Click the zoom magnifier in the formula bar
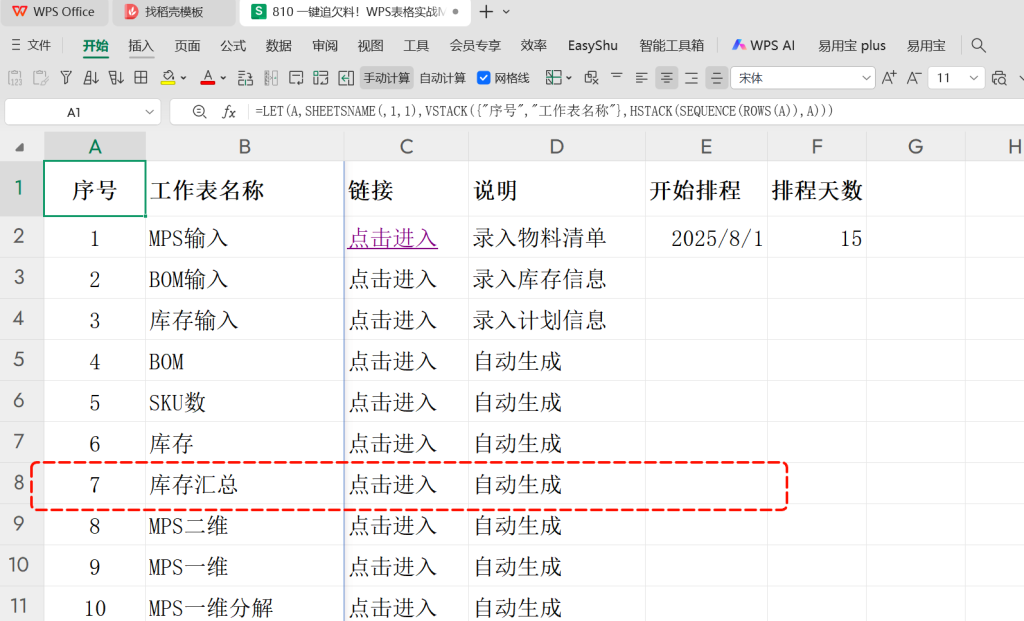This screenshot has width=1024, height=621. coord(200,112)
